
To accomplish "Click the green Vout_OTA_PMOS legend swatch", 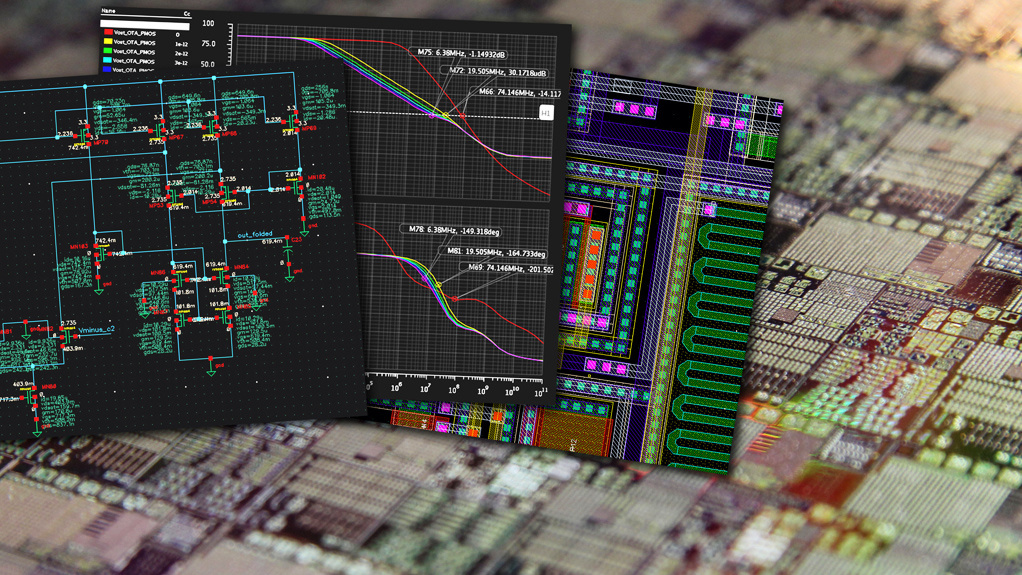I will pyautogui.click(x=107, y=52).
